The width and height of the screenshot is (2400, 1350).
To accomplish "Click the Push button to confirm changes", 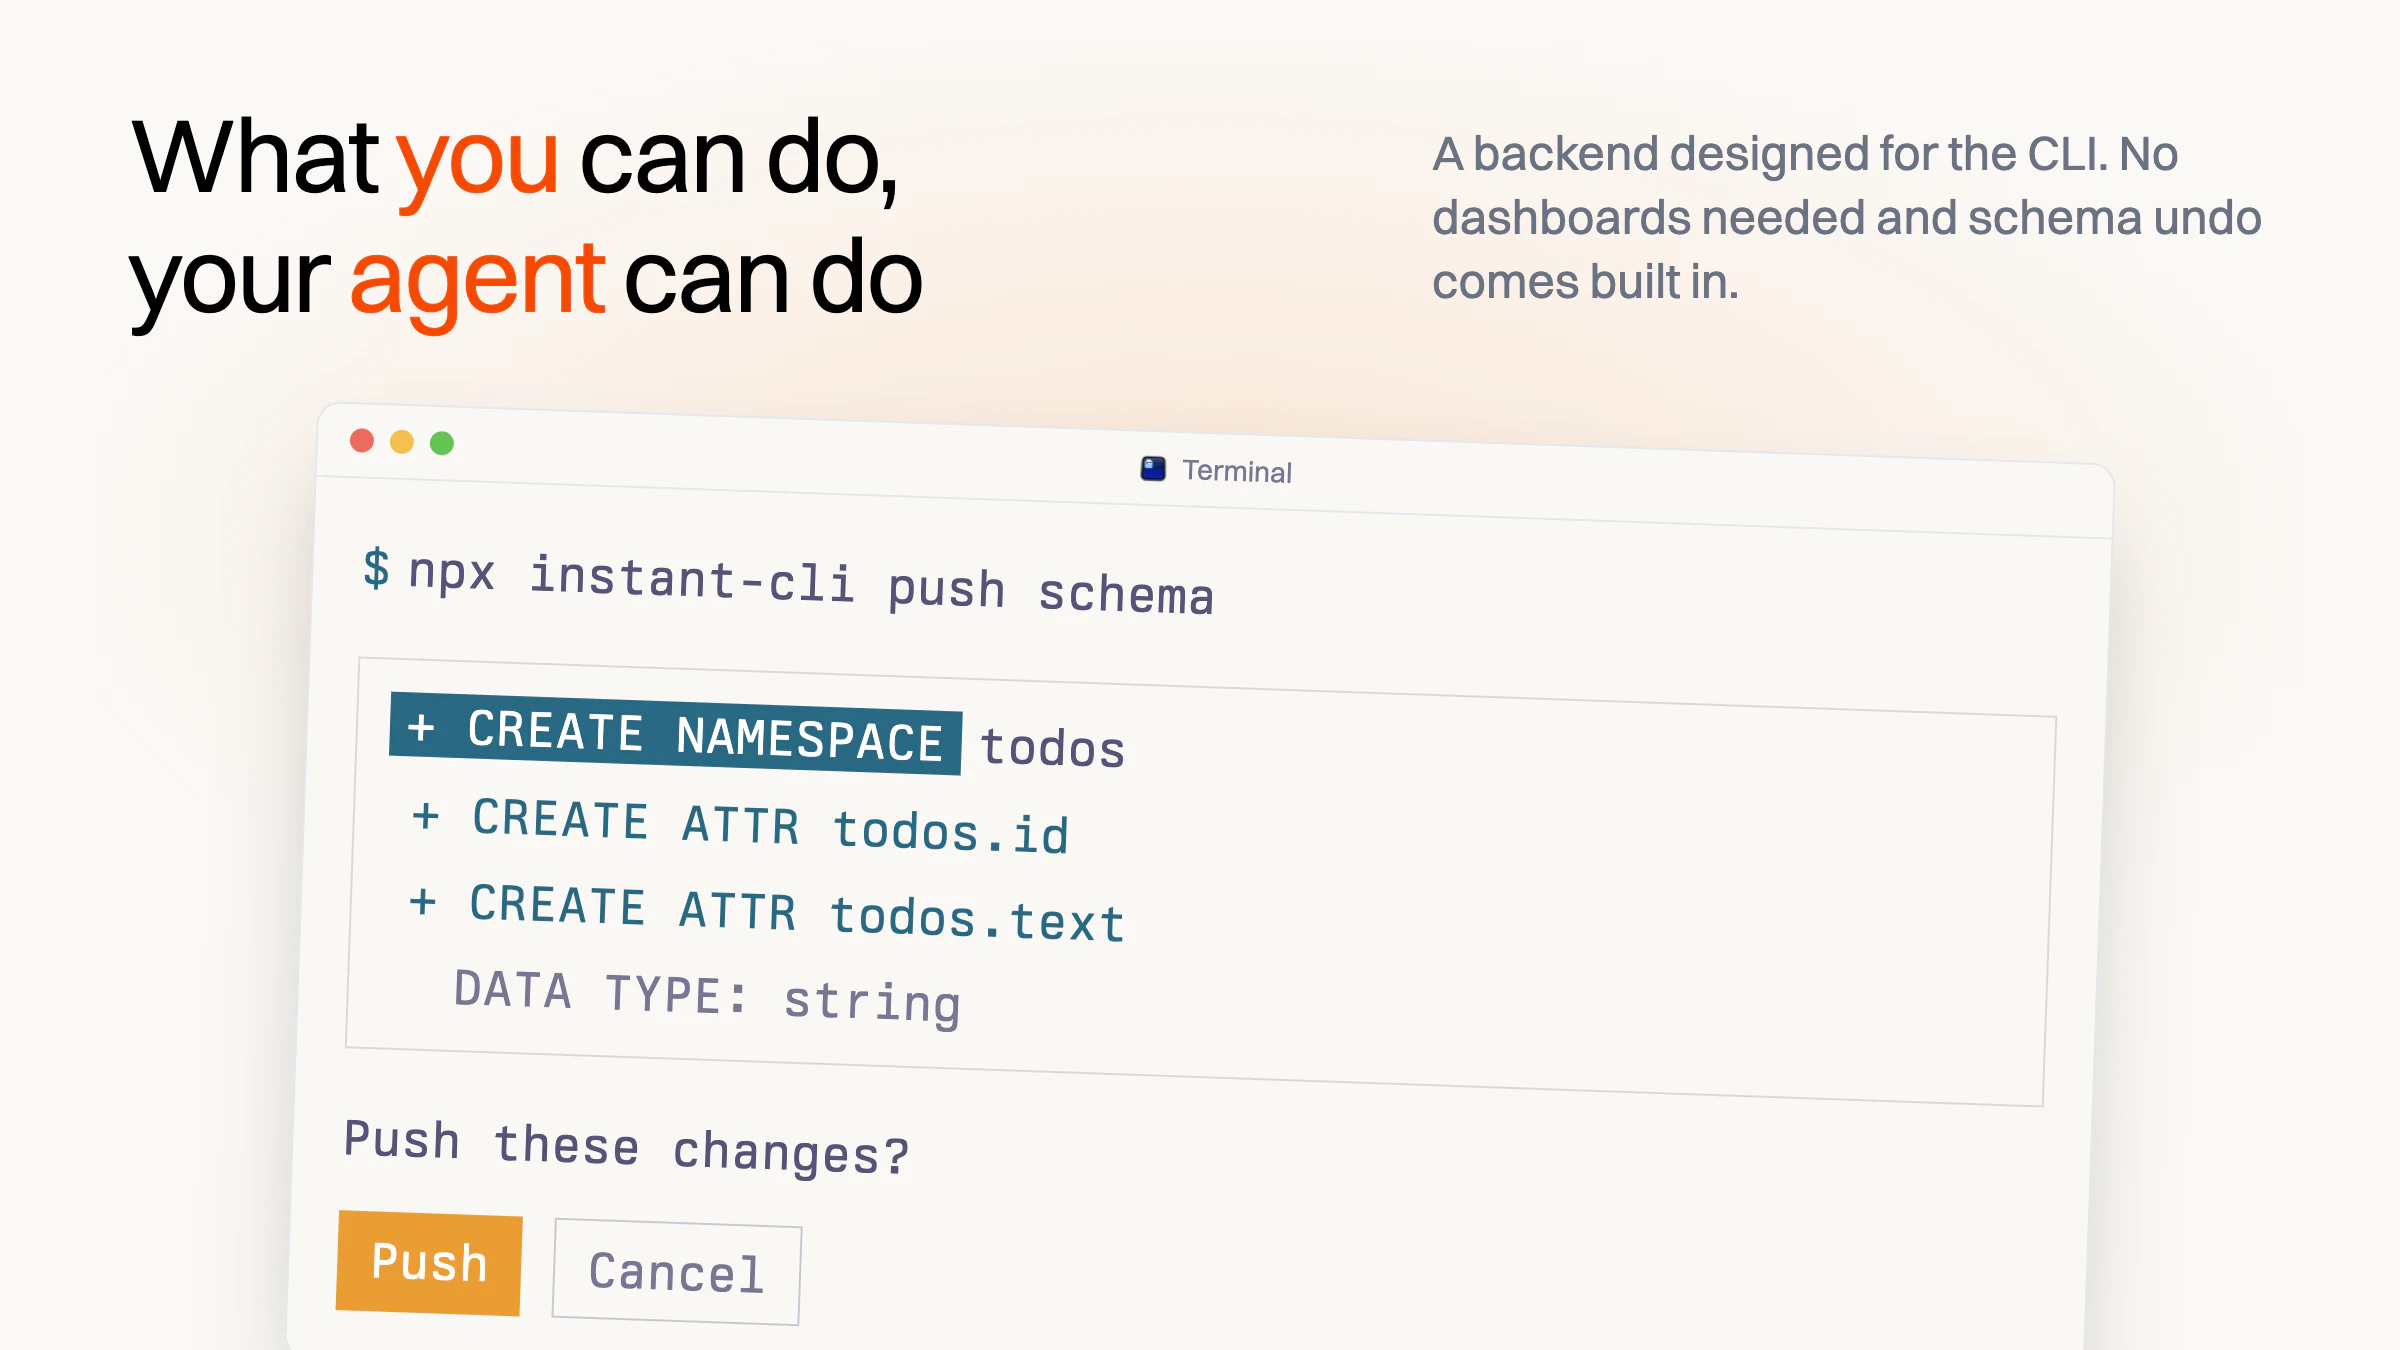I will 429,1264.
